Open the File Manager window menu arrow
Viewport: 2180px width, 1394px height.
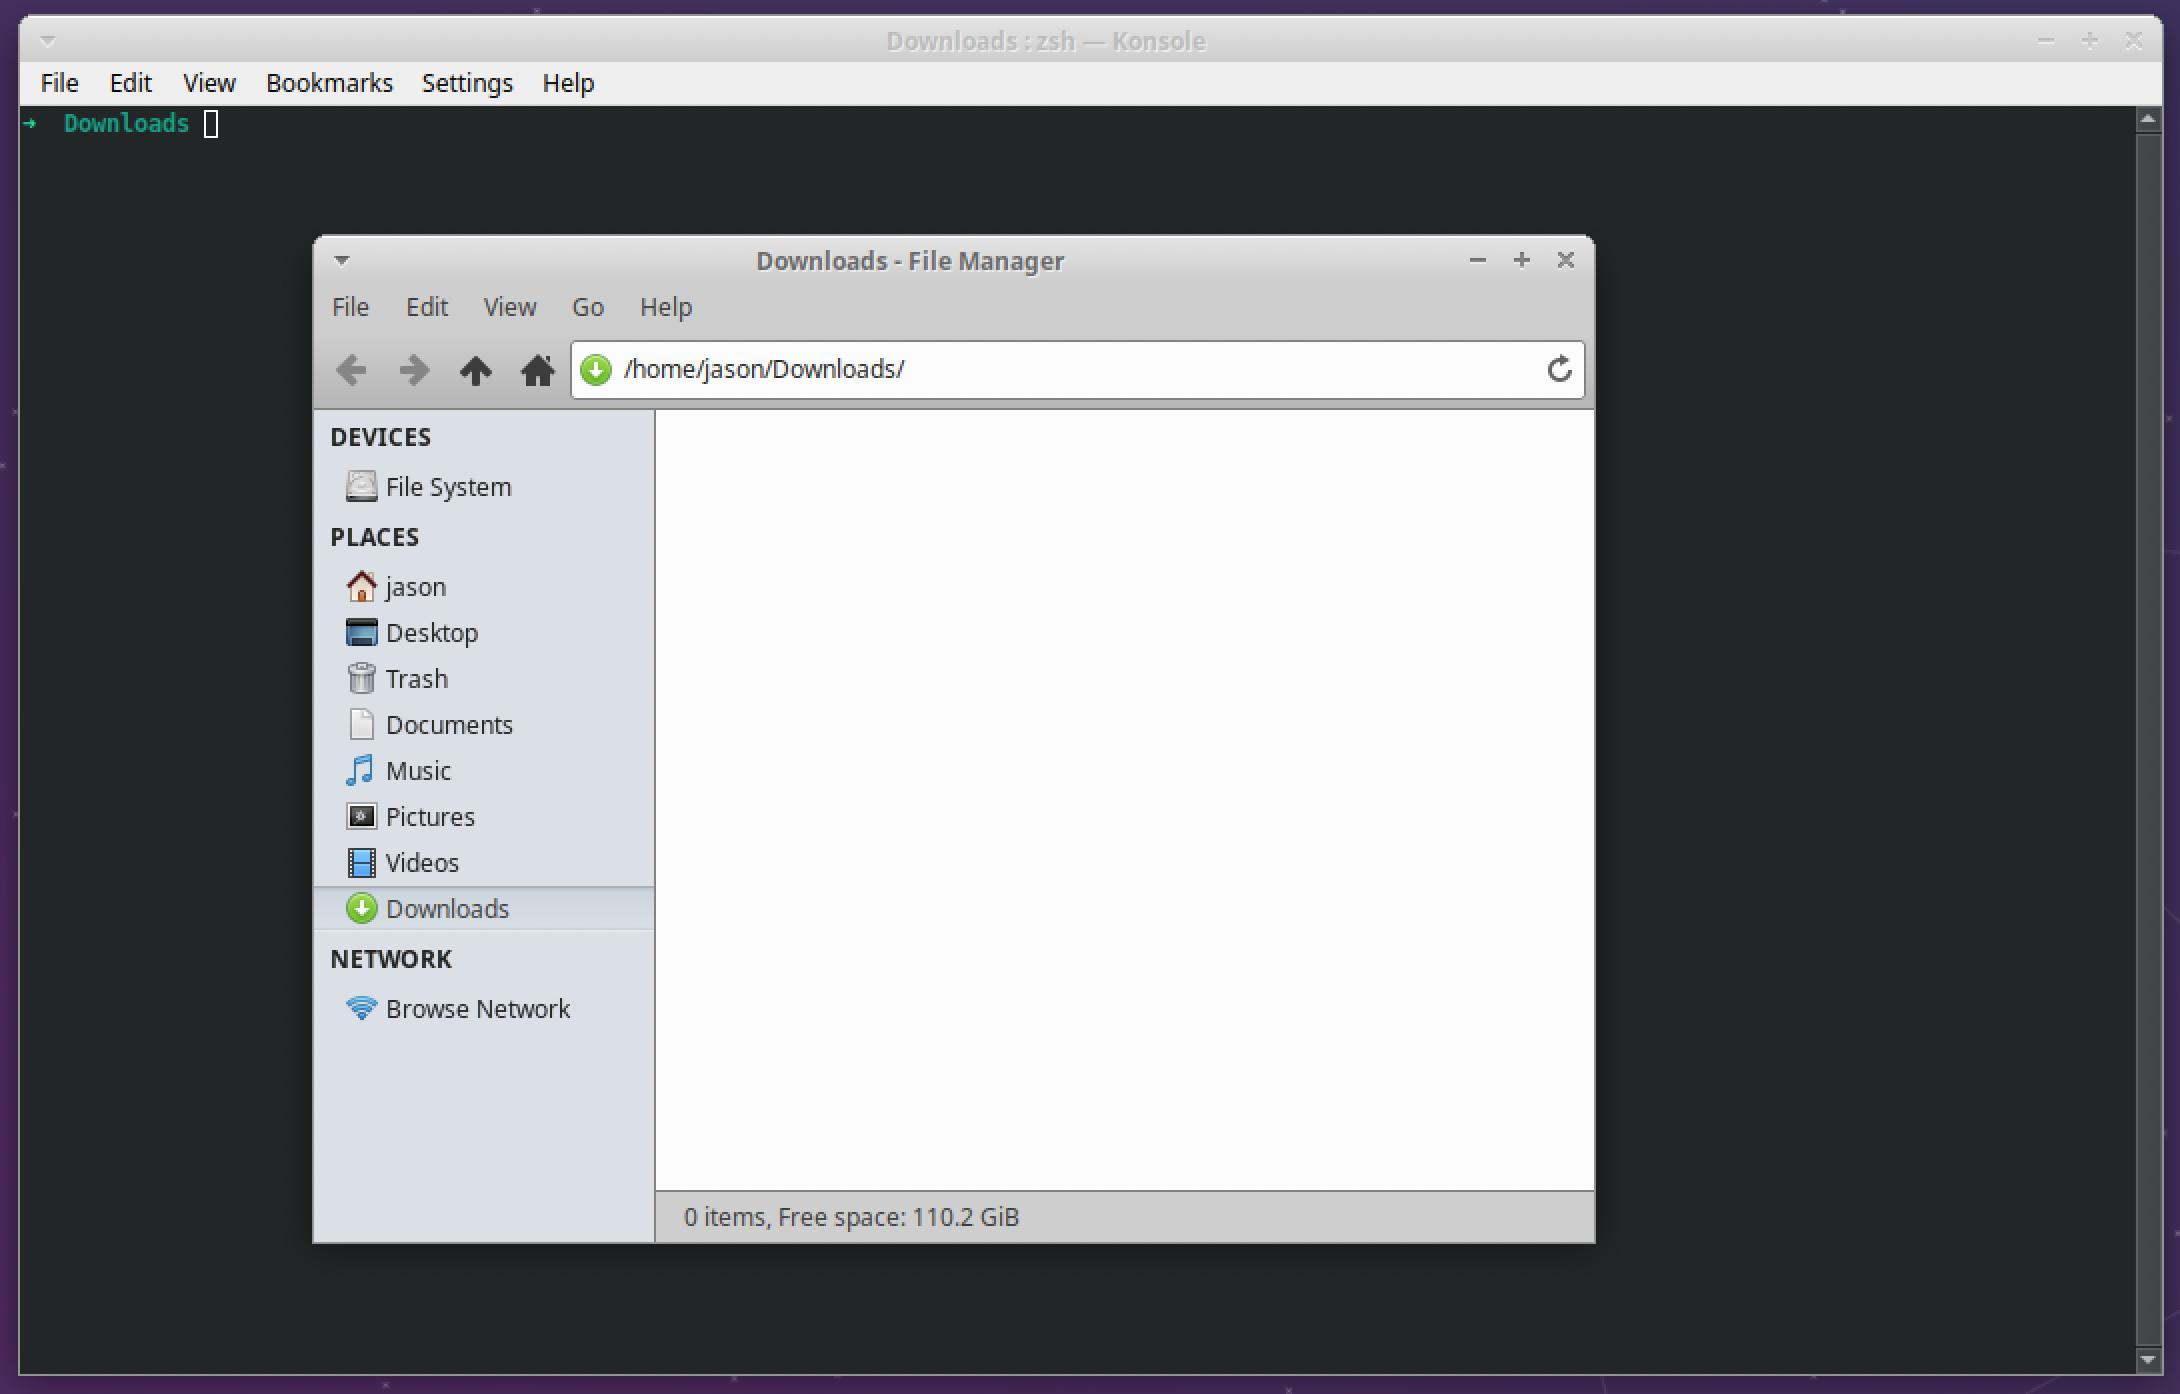click(x=342, y=259)
